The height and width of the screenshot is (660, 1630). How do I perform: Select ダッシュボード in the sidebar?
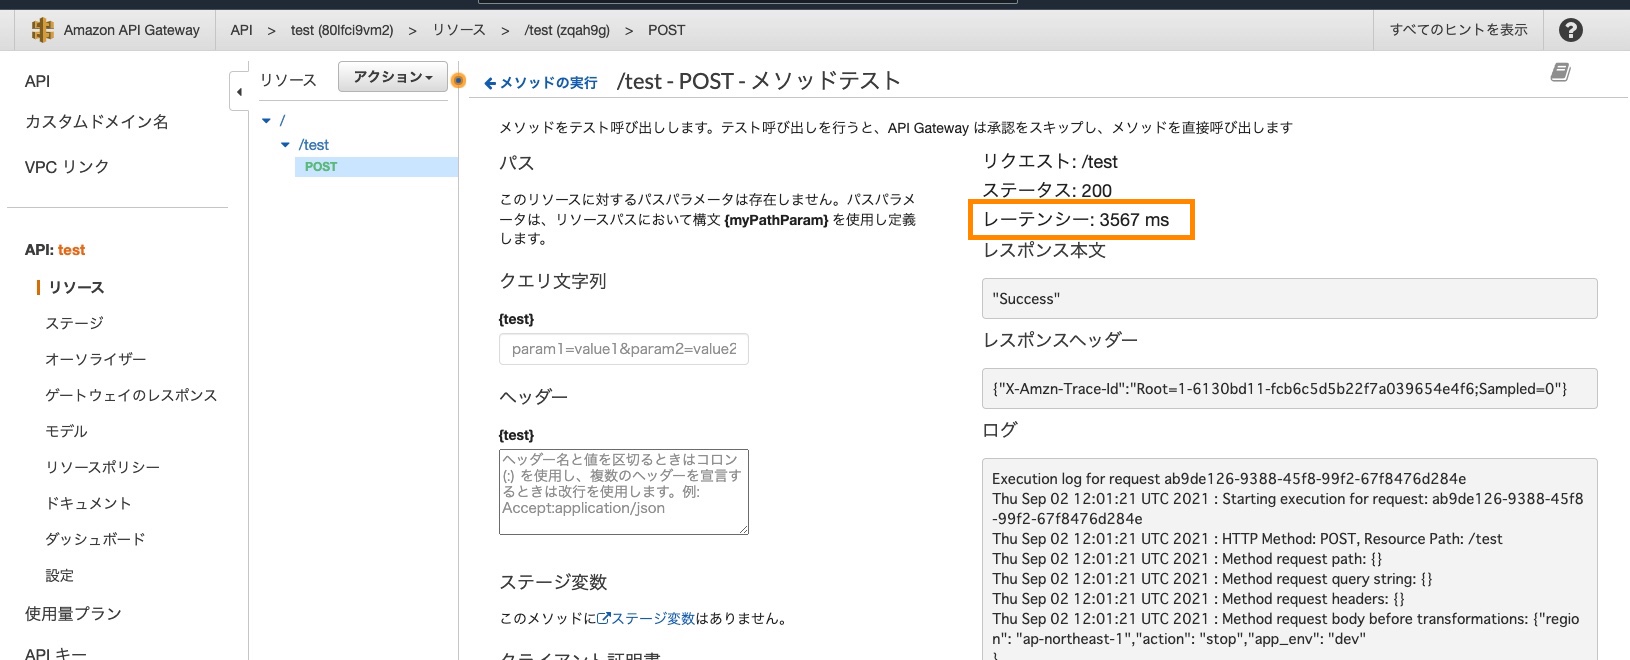(96, 540)
